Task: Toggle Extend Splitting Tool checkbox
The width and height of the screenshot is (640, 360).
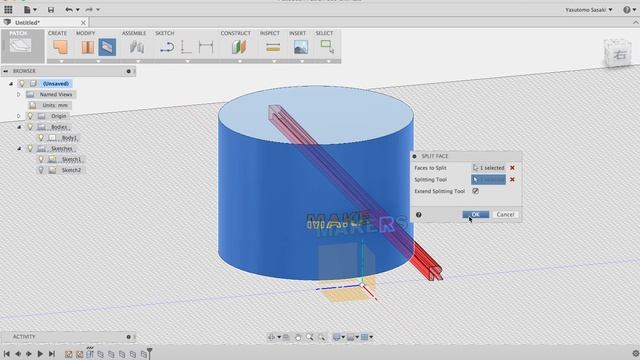Action: coord(476,191)
